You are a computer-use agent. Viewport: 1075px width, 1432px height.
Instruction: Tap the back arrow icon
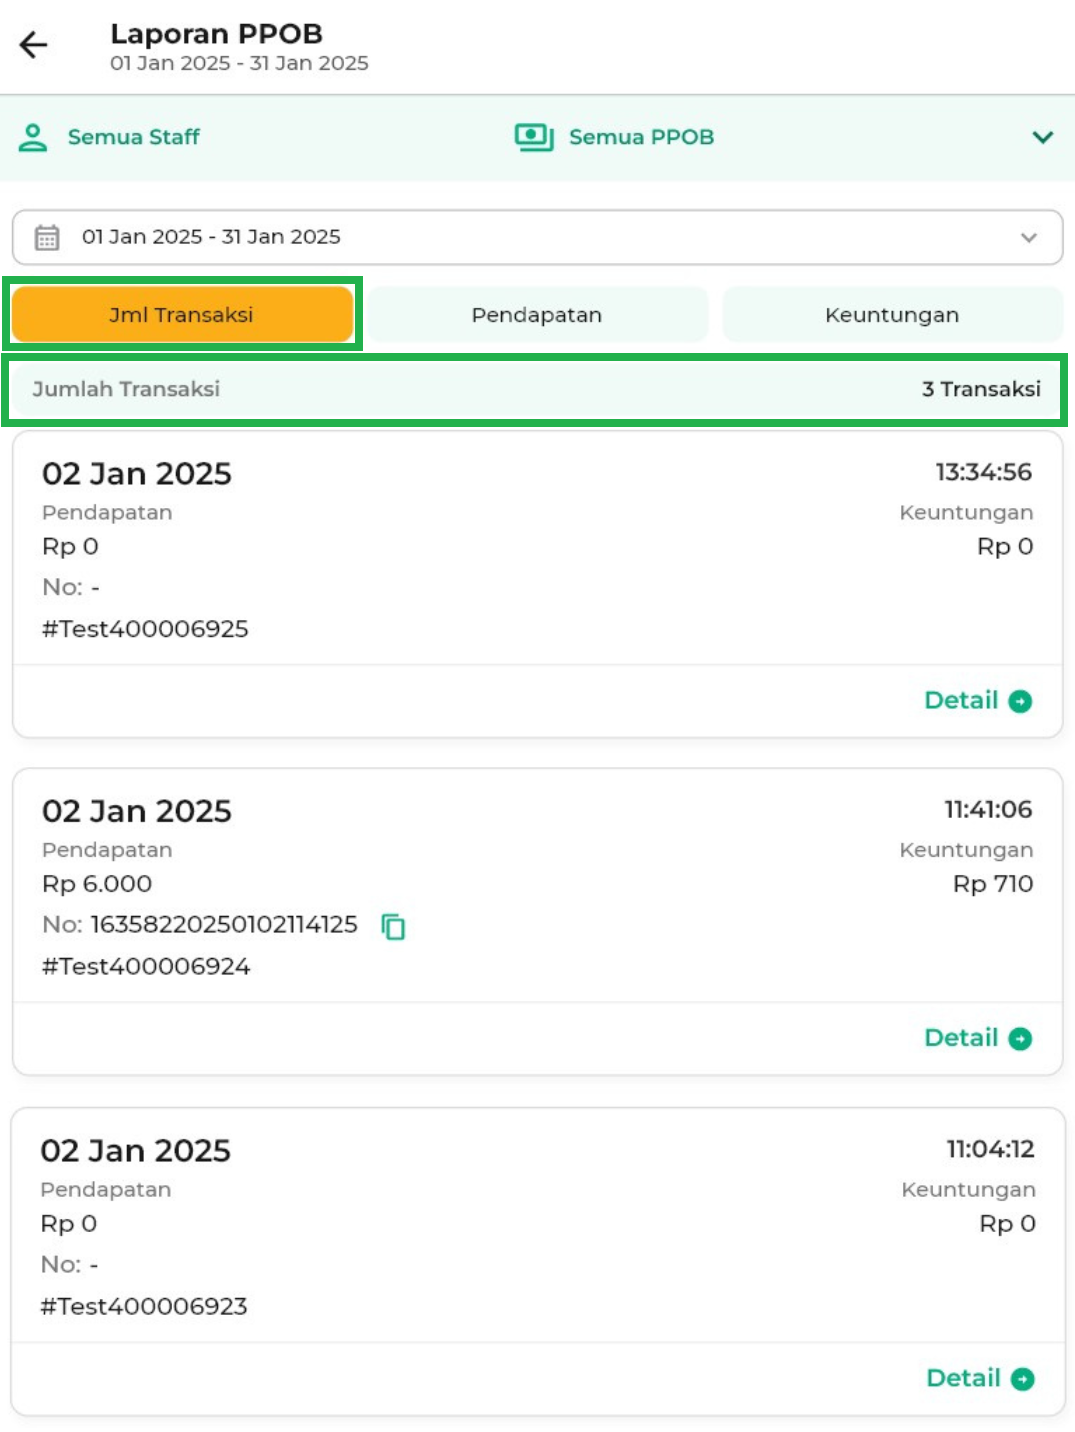[x=34, y=45]
